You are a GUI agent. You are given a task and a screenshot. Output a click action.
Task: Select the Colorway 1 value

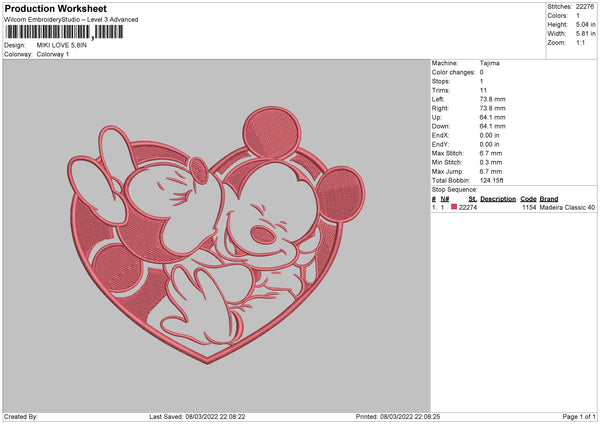[53, 54]
